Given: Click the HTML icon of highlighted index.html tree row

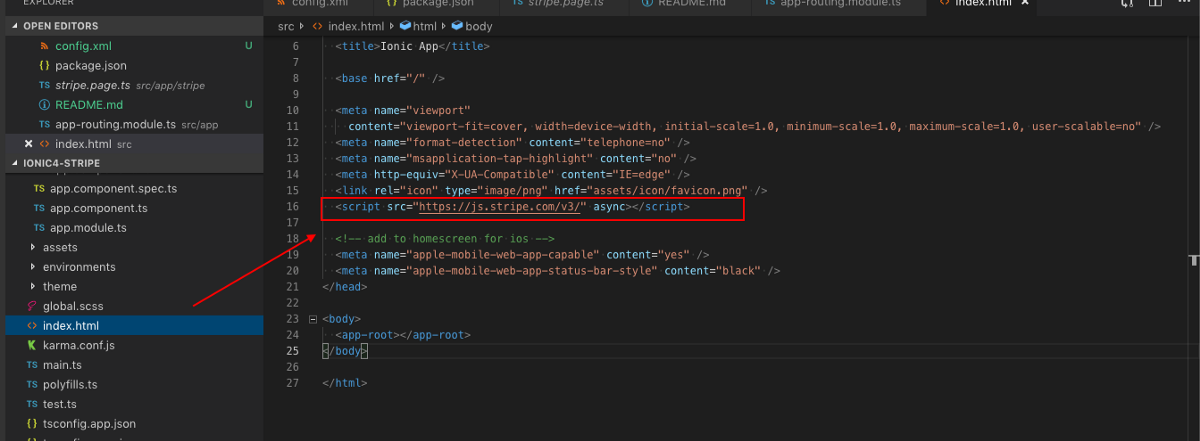Looking at the screenshot, I should 32,326.
